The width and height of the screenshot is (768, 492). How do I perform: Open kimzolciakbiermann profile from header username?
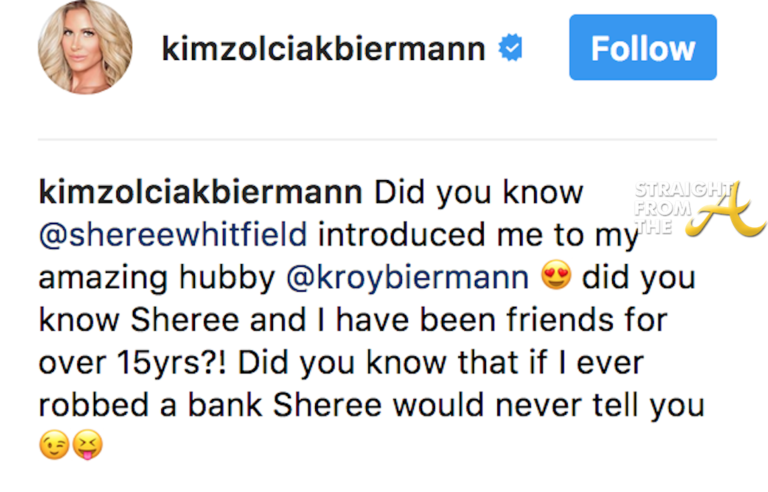pyautogui.click(x=323, y=48)
